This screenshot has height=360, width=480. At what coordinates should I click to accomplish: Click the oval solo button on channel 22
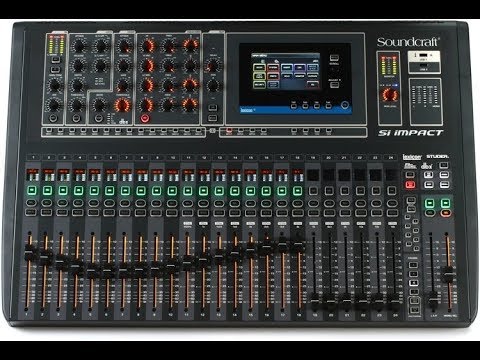click(x=360, y=203)
